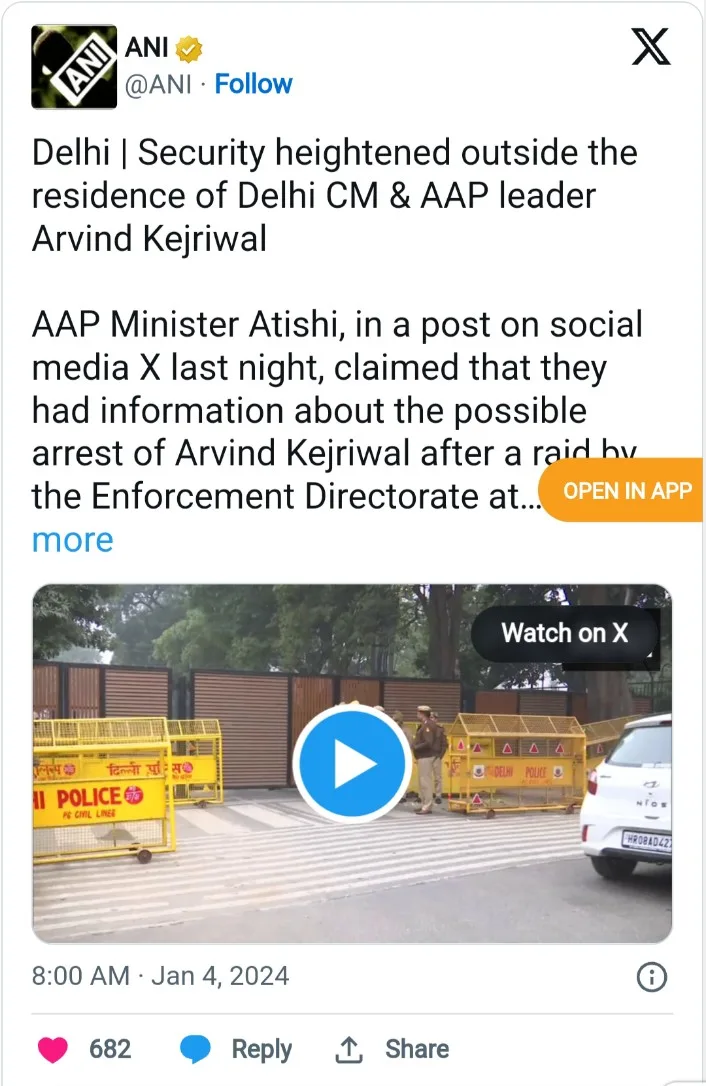
Task: Open the @ANI handle link
Action: coord(158,84)
